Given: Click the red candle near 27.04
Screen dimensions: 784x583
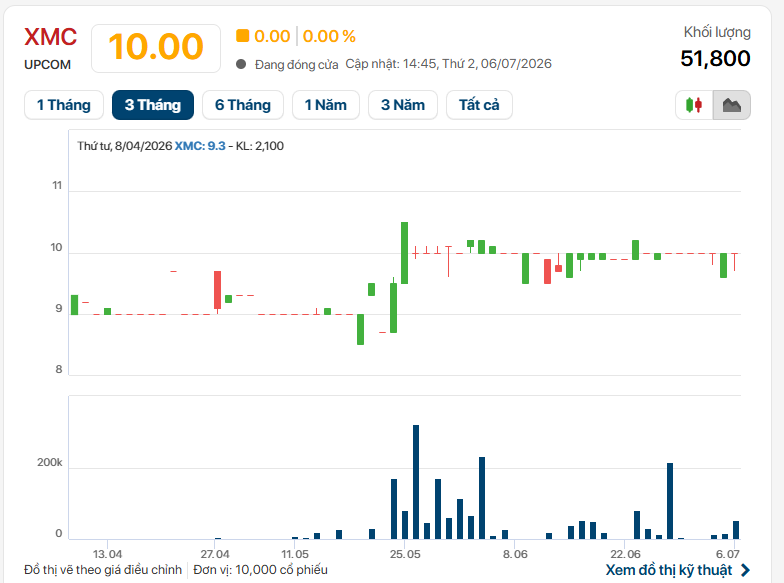Looking at the screenshot, I should pos(218,290).
